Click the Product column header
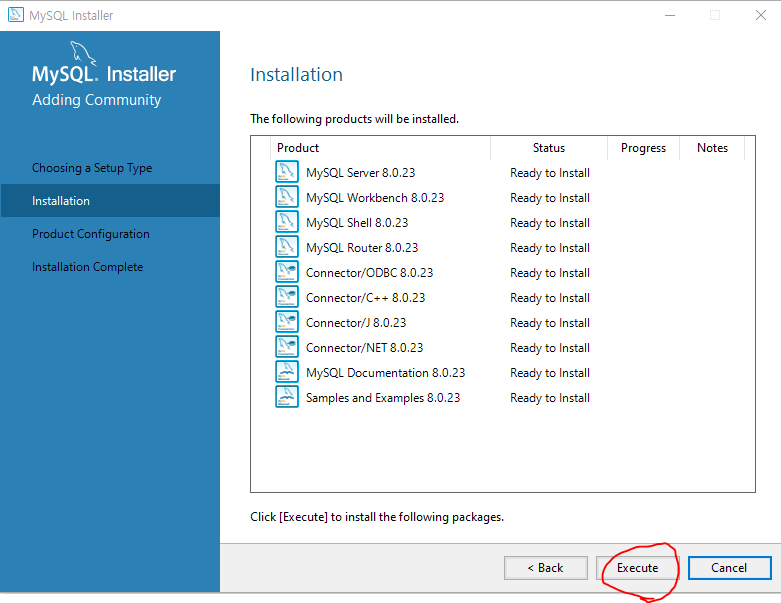781x603 pixels. point(381,148)
